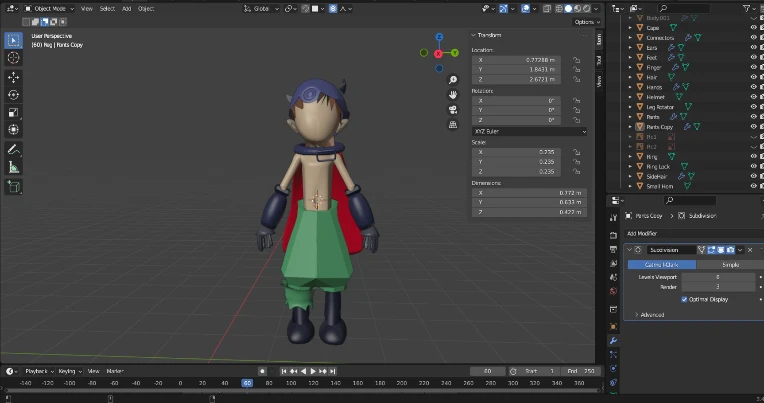Select the Select Box tool
Image resolution: width=764 pixels, height=403 pixels.
[x=13, y=40]
